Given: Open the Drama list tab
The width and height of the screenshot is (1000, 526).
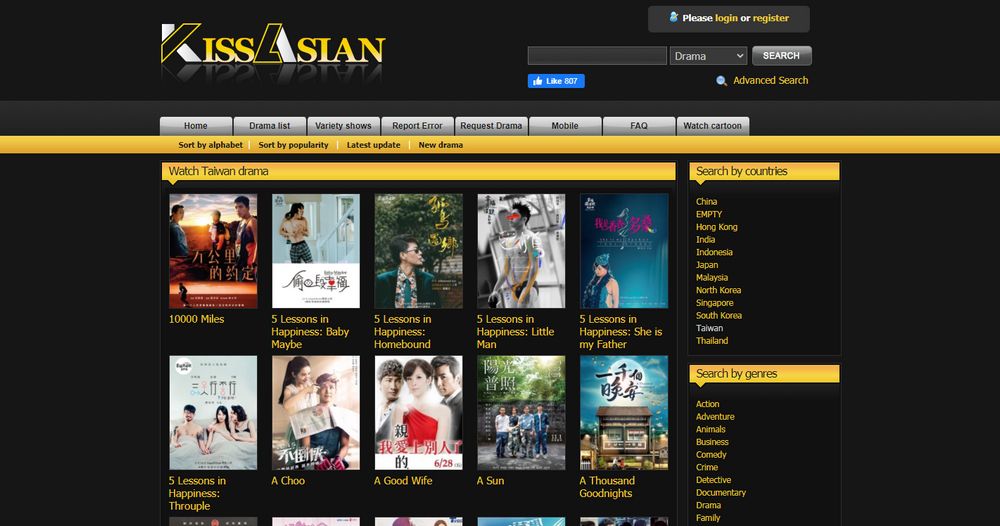Looking at the screenshot, I should [x=270, y=126].
